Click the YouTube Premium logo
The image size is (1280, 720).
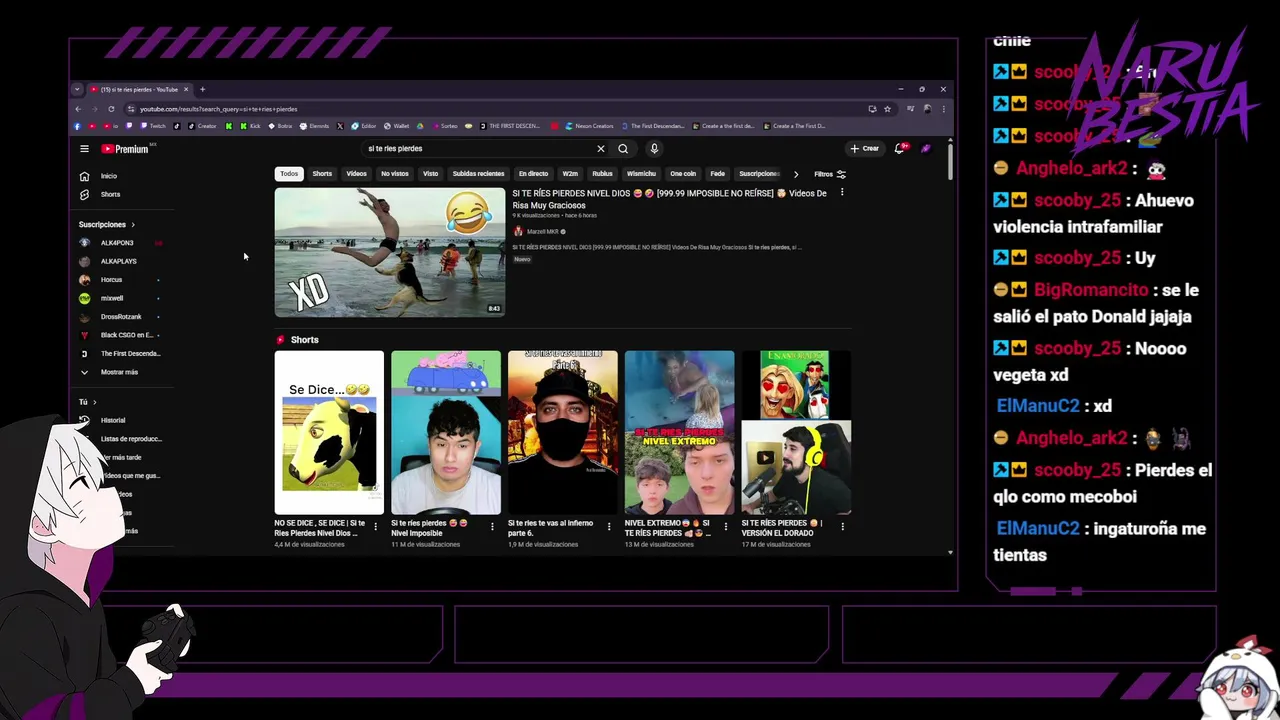coord(125,149)
